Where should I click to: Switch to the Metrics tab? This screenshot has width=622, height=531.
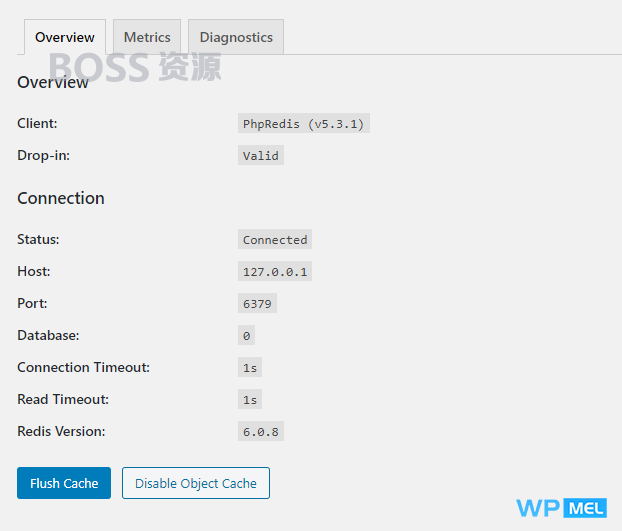(x=147, y=37)
